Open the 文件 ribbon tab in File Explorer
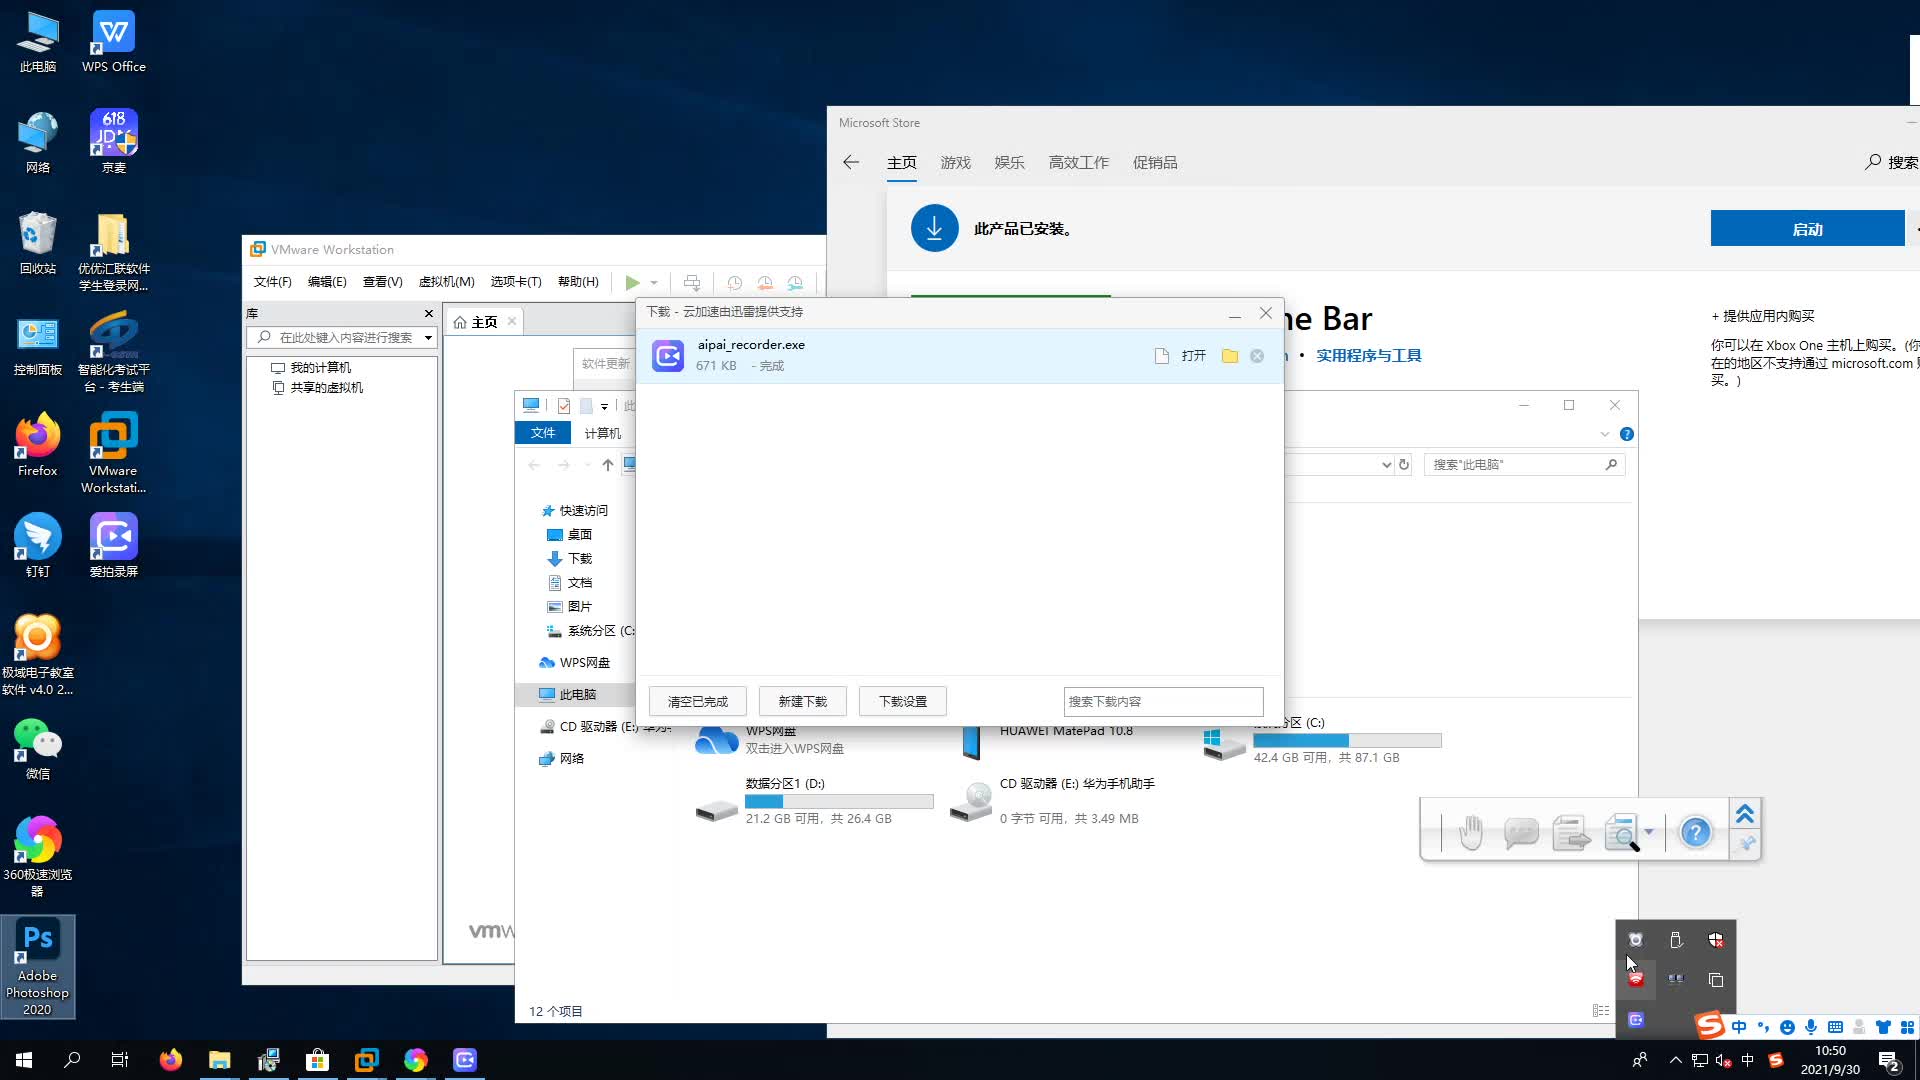Screen dimensions: 1920x1080 (x=543, y=433)
